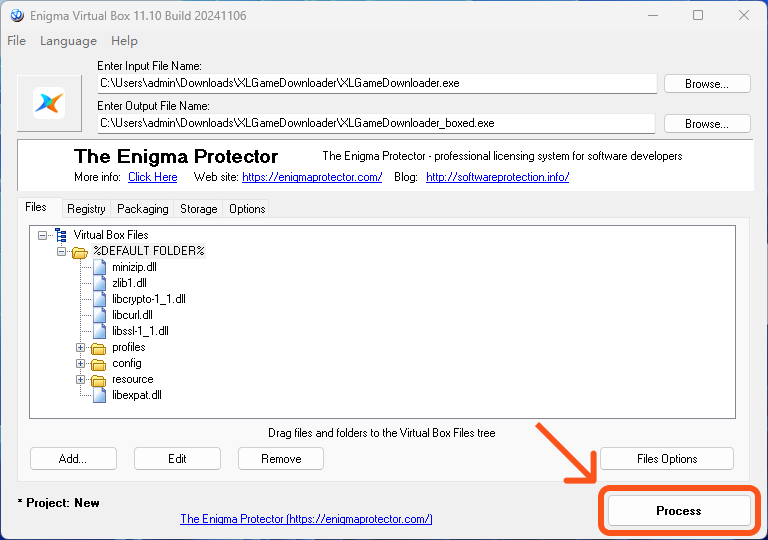Select the Virtual Box Files label
The height and width of the screenshot is (540, 768).
coord(111,235)
